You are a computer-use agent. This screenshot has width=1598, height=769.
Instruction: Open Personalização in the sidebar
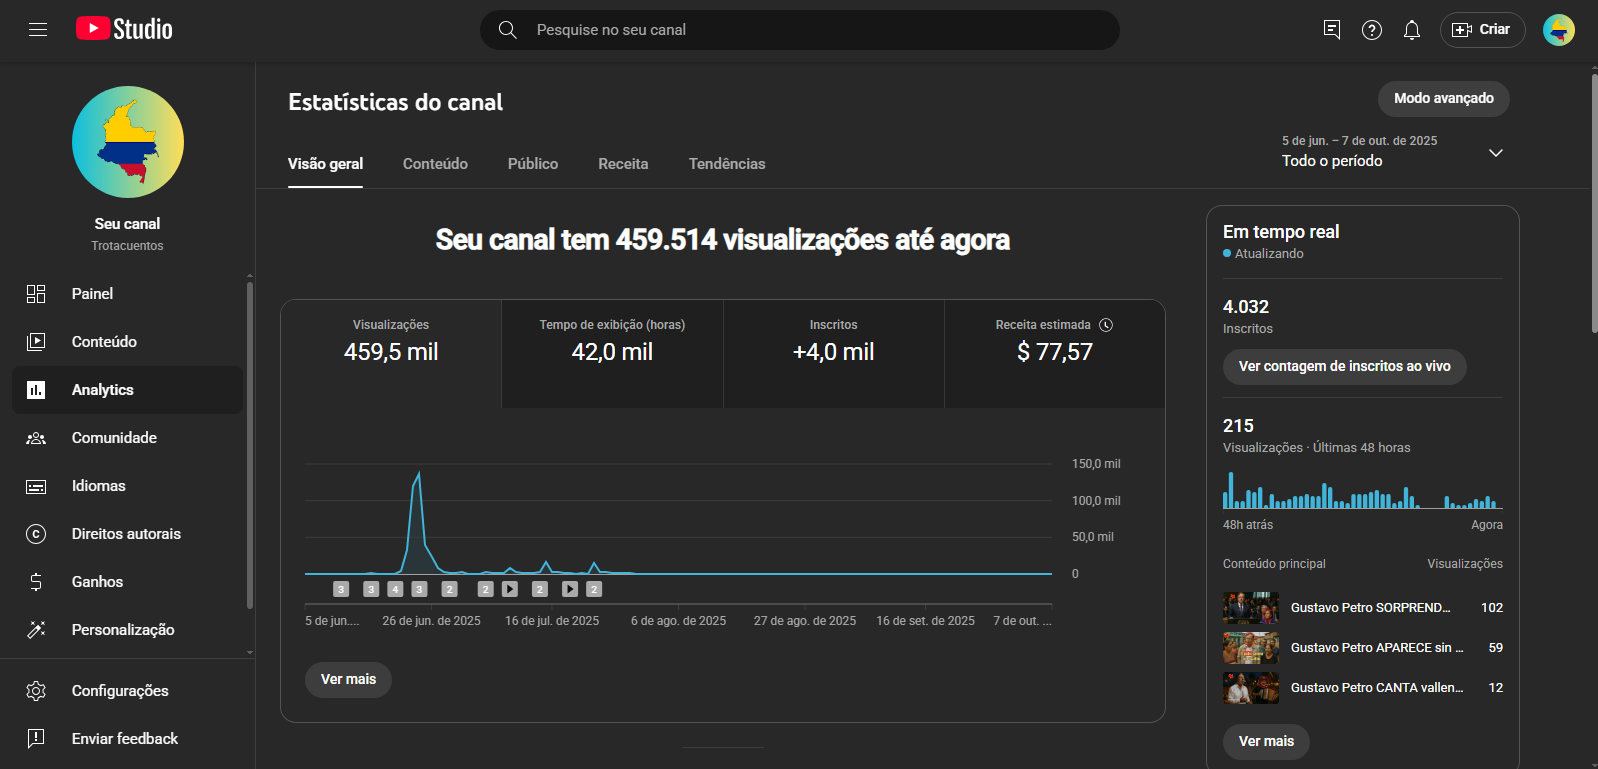[x=127, y=630]
